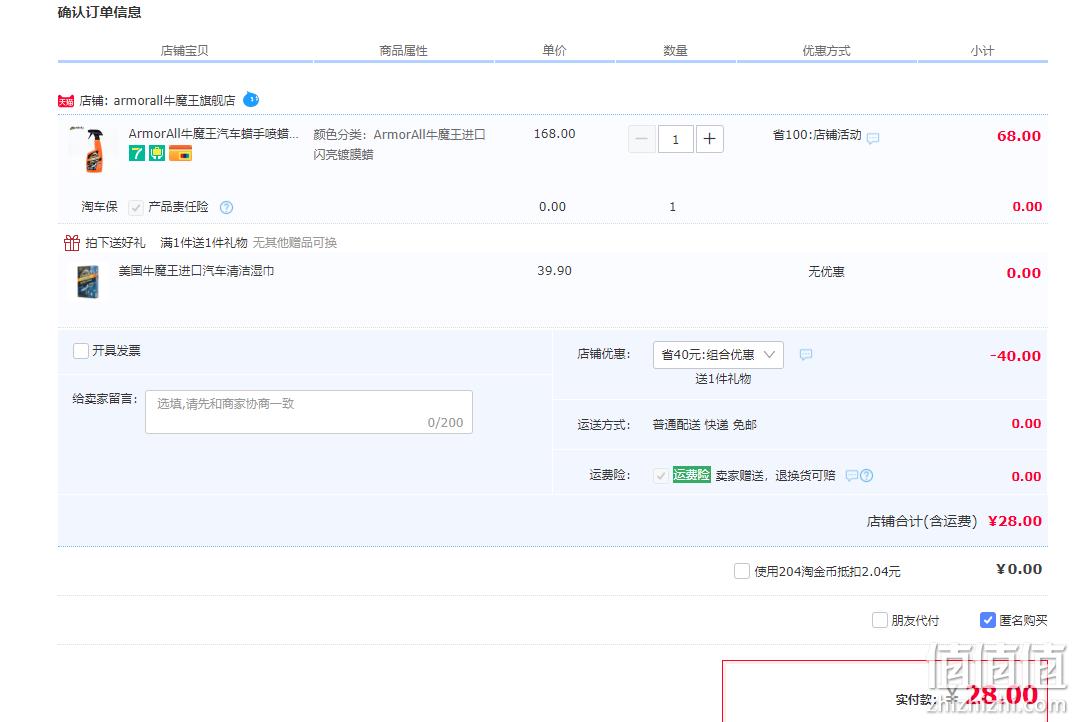1076x722 pixels.
Task: Increase quantity with the plus button
Action: point(710,139)
